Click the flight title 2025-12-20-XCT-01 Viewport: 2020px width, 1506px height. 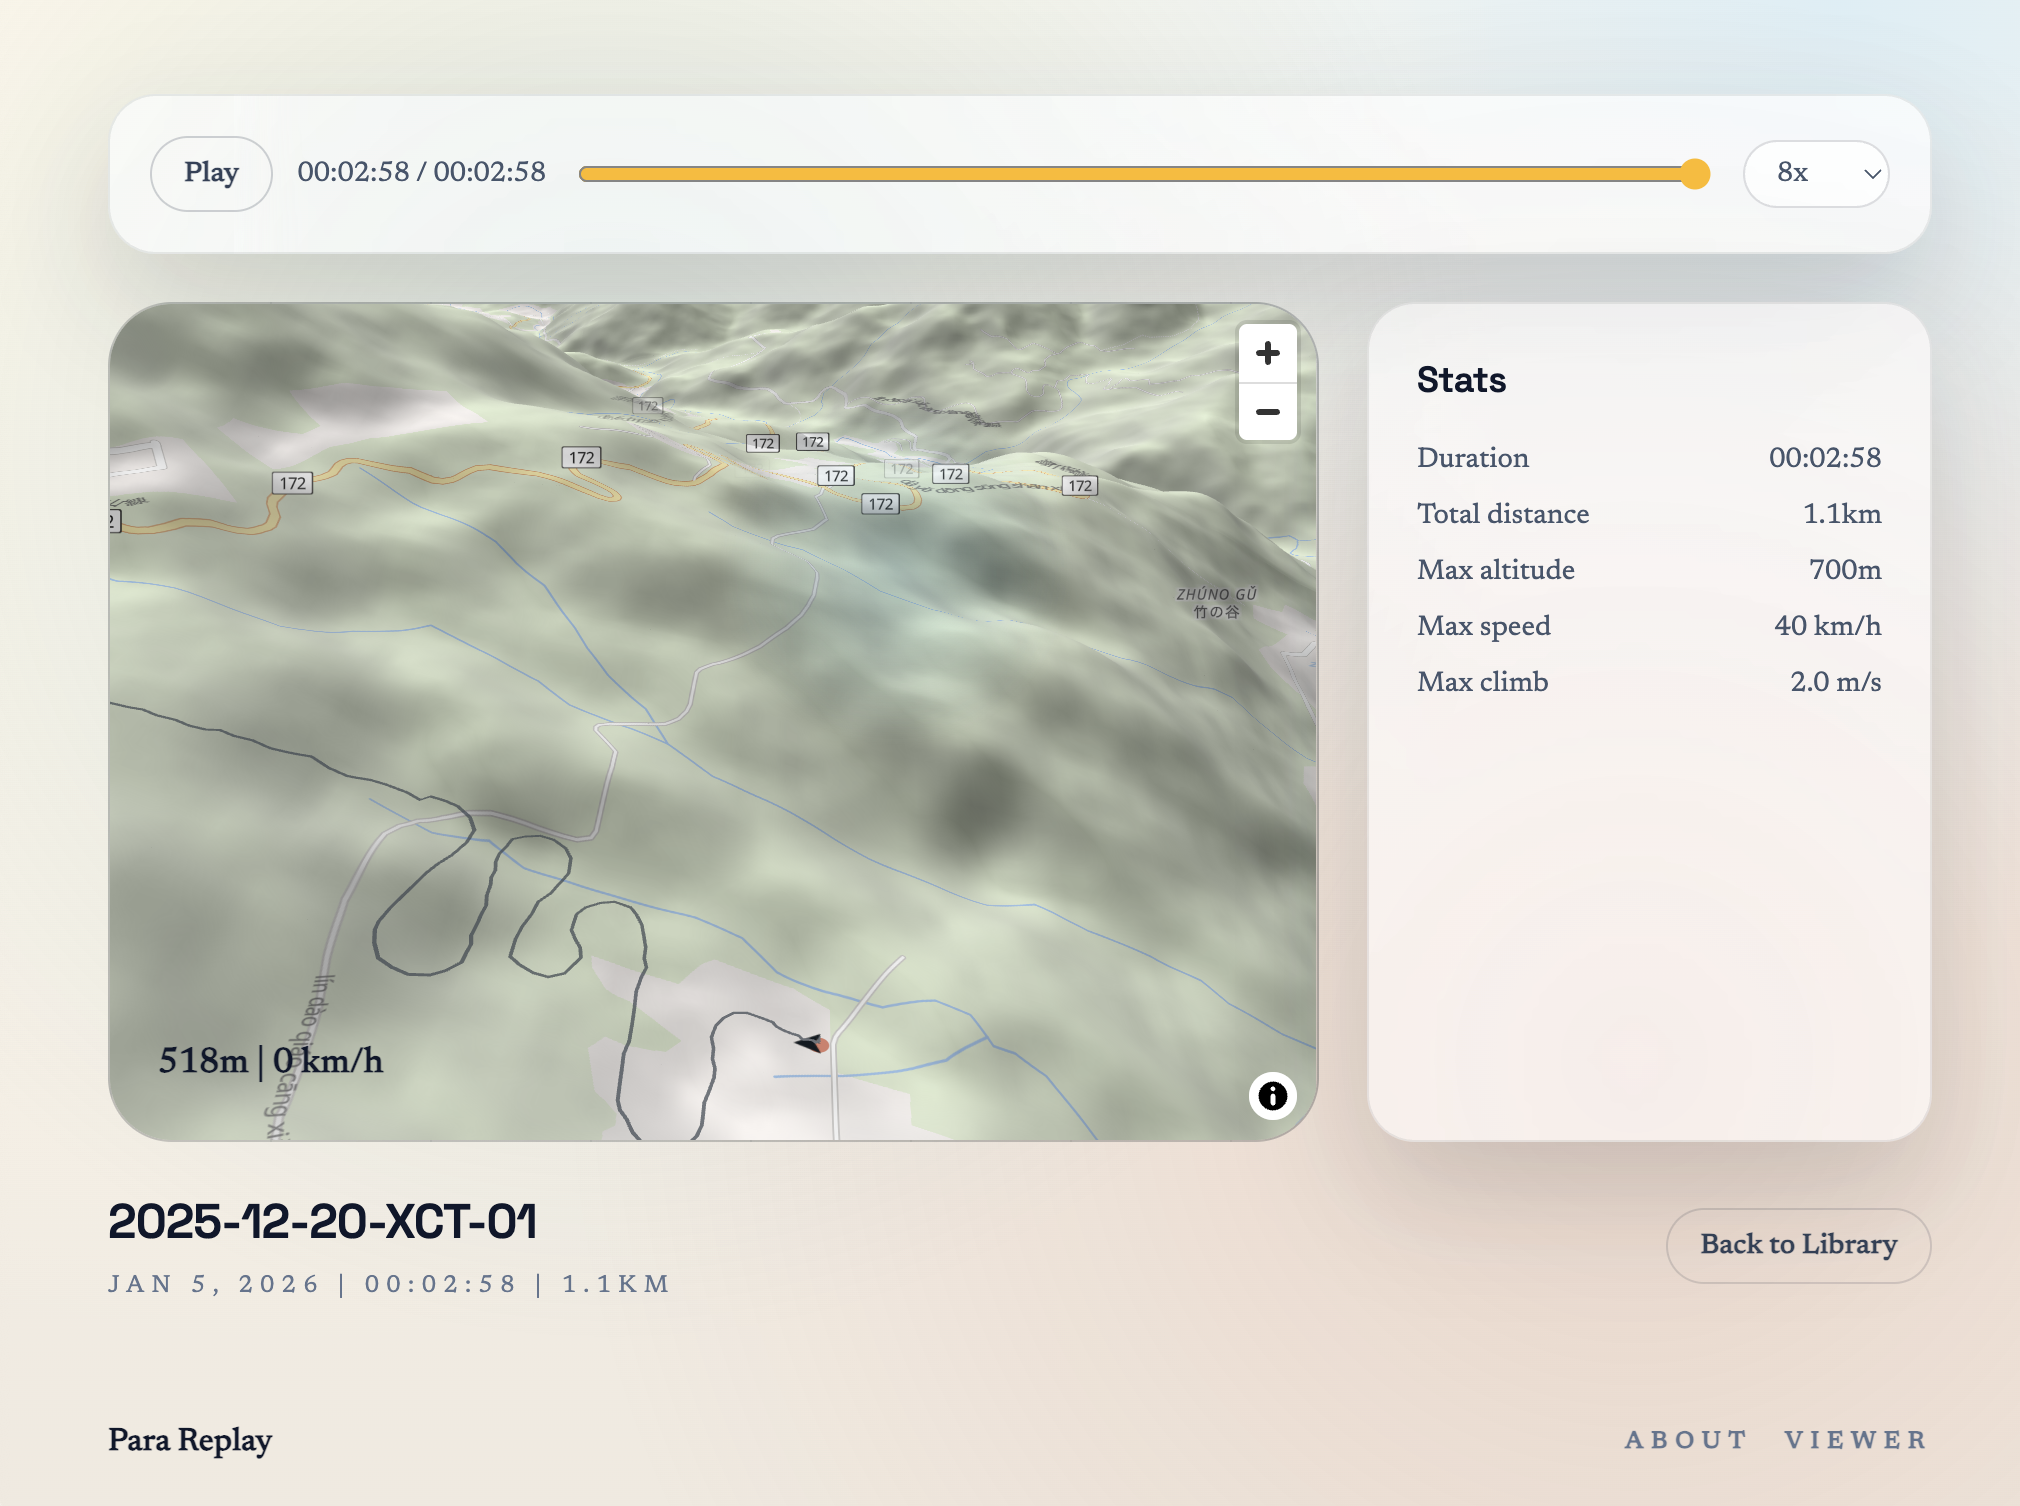322,1221
